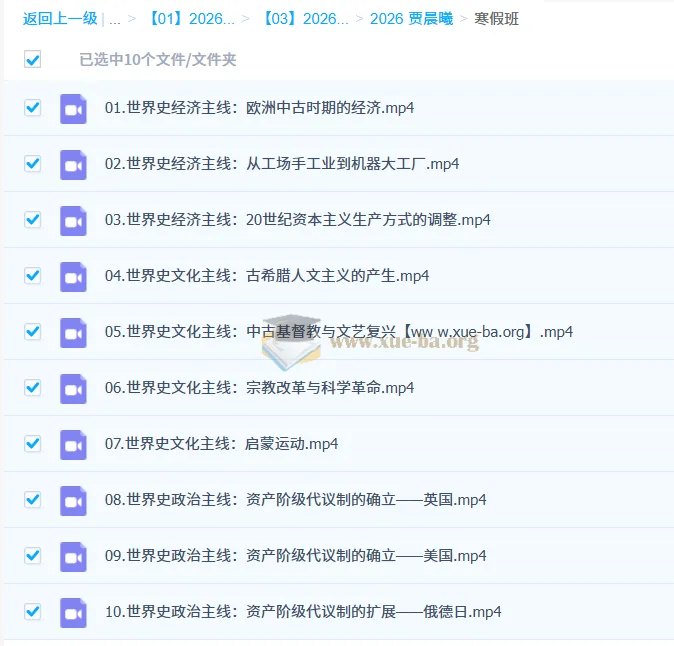Uncheck file 04 古希腊人文主义的产生 checkbox
Screen dimensions: 674x646
coord(33,276)
